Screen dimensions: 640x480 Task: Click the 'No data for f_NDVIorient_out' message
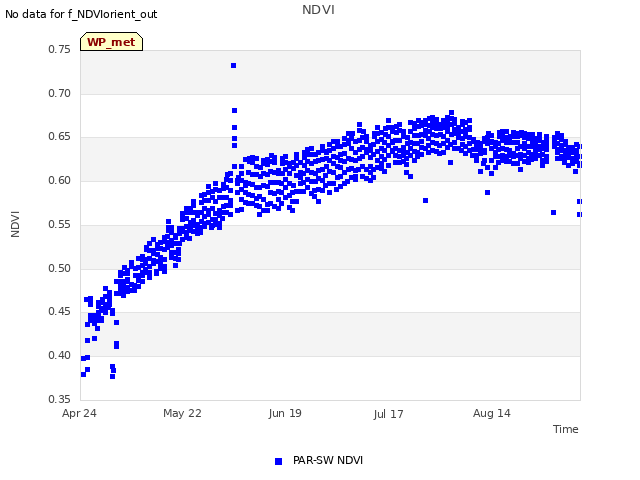pos(81,14)
